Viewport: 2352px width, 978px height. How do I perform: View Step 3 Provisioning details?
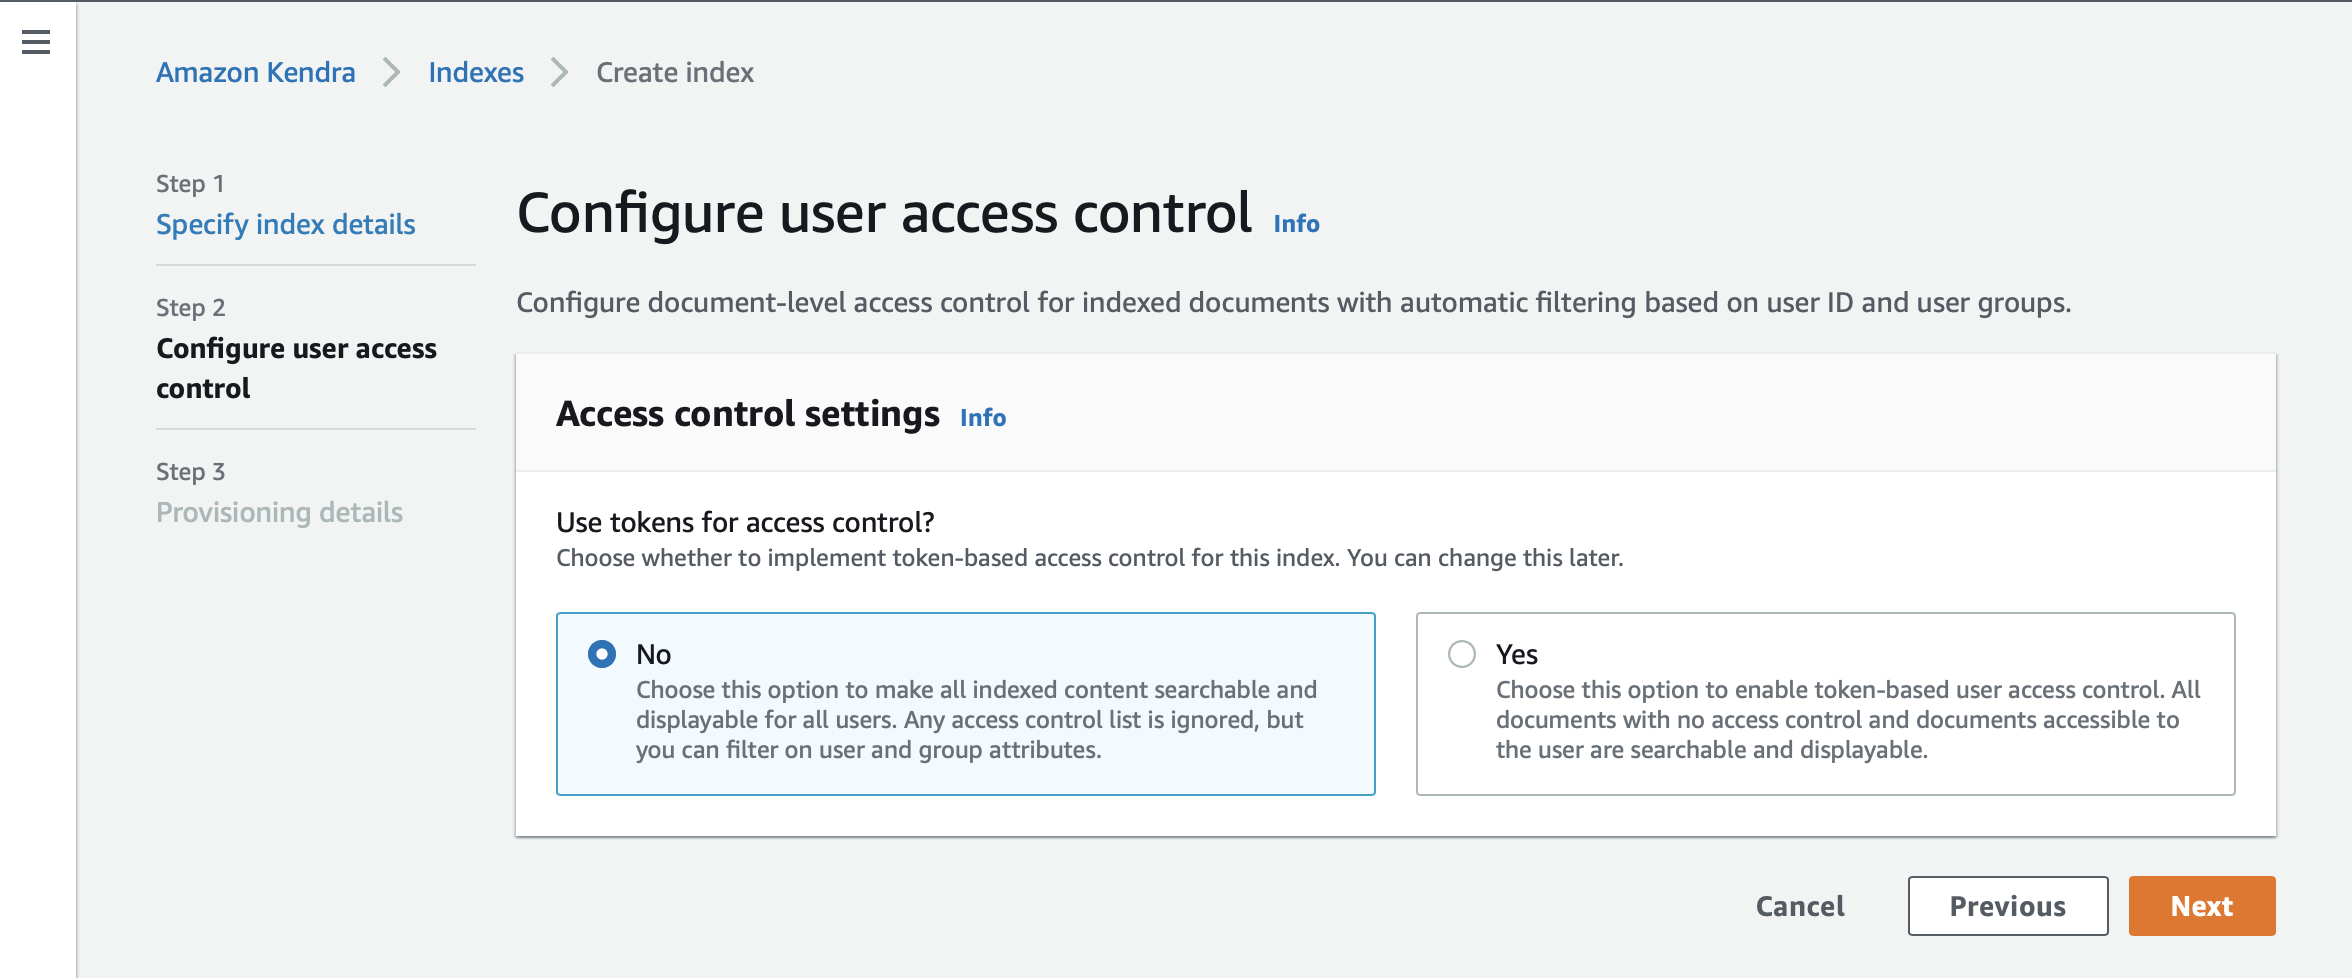[x=279, y=512]
